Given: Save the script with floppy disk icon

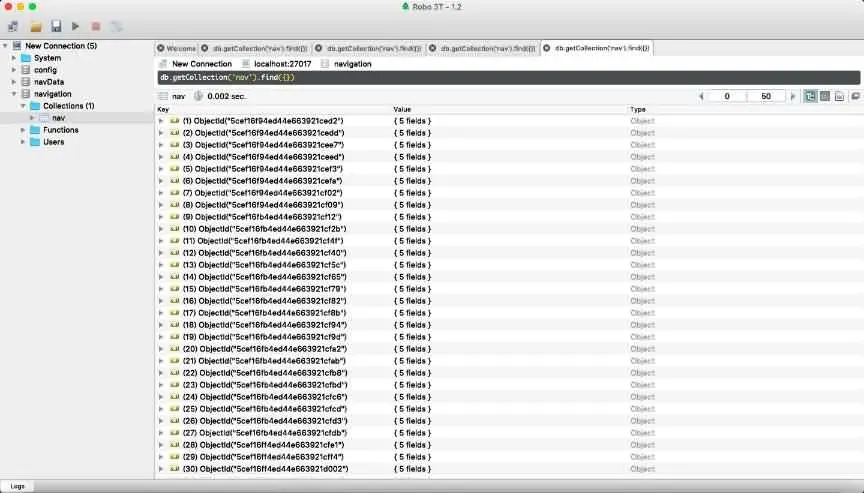Looking at the screenshot, I should pyautogui.click(x=56, y=26).
